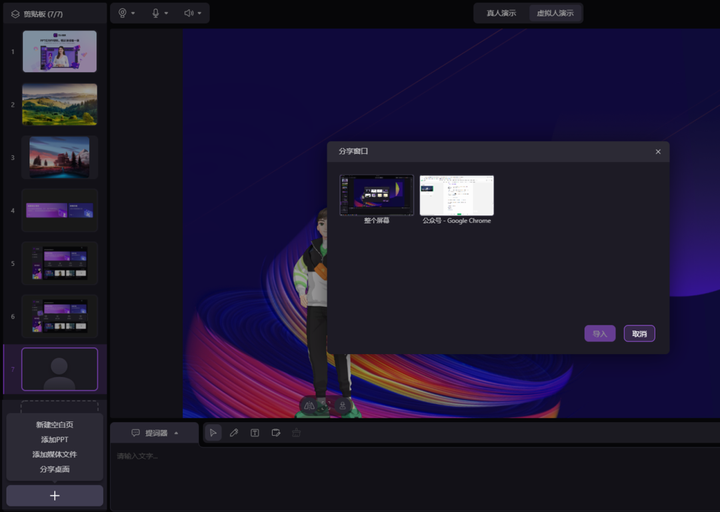This screenshot has width=720, height=512.
Task: Select the pointer cursor tool
Action: 213,433
